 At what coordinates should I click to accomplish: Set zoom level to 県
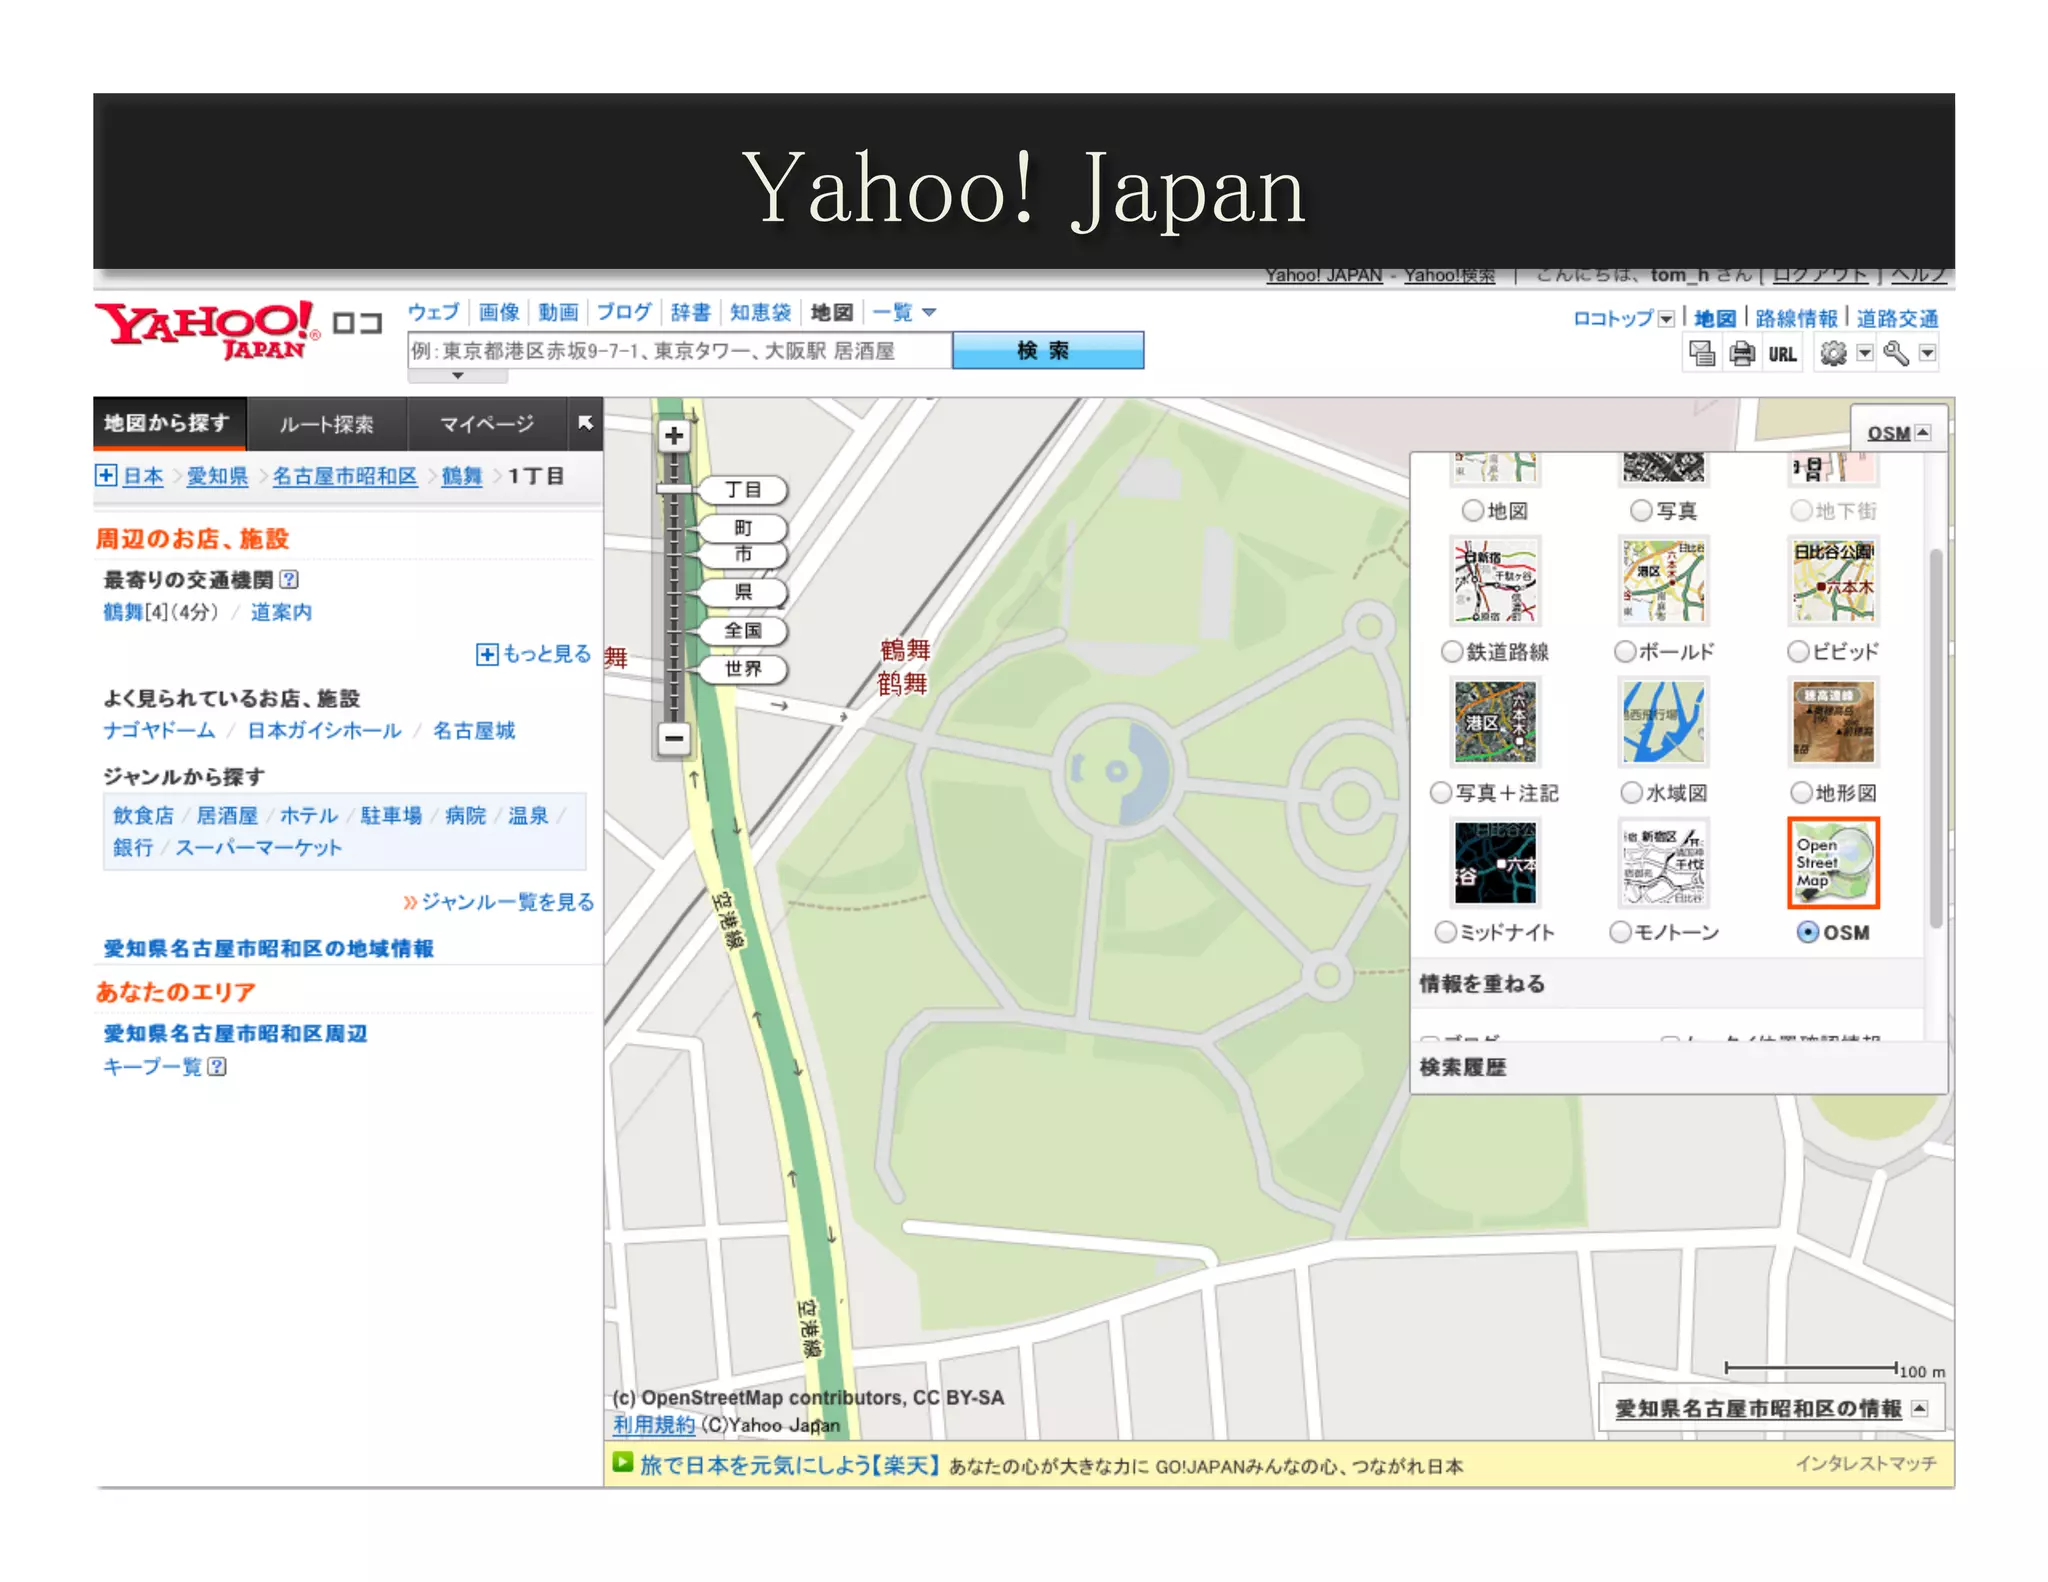coord(743,592)
